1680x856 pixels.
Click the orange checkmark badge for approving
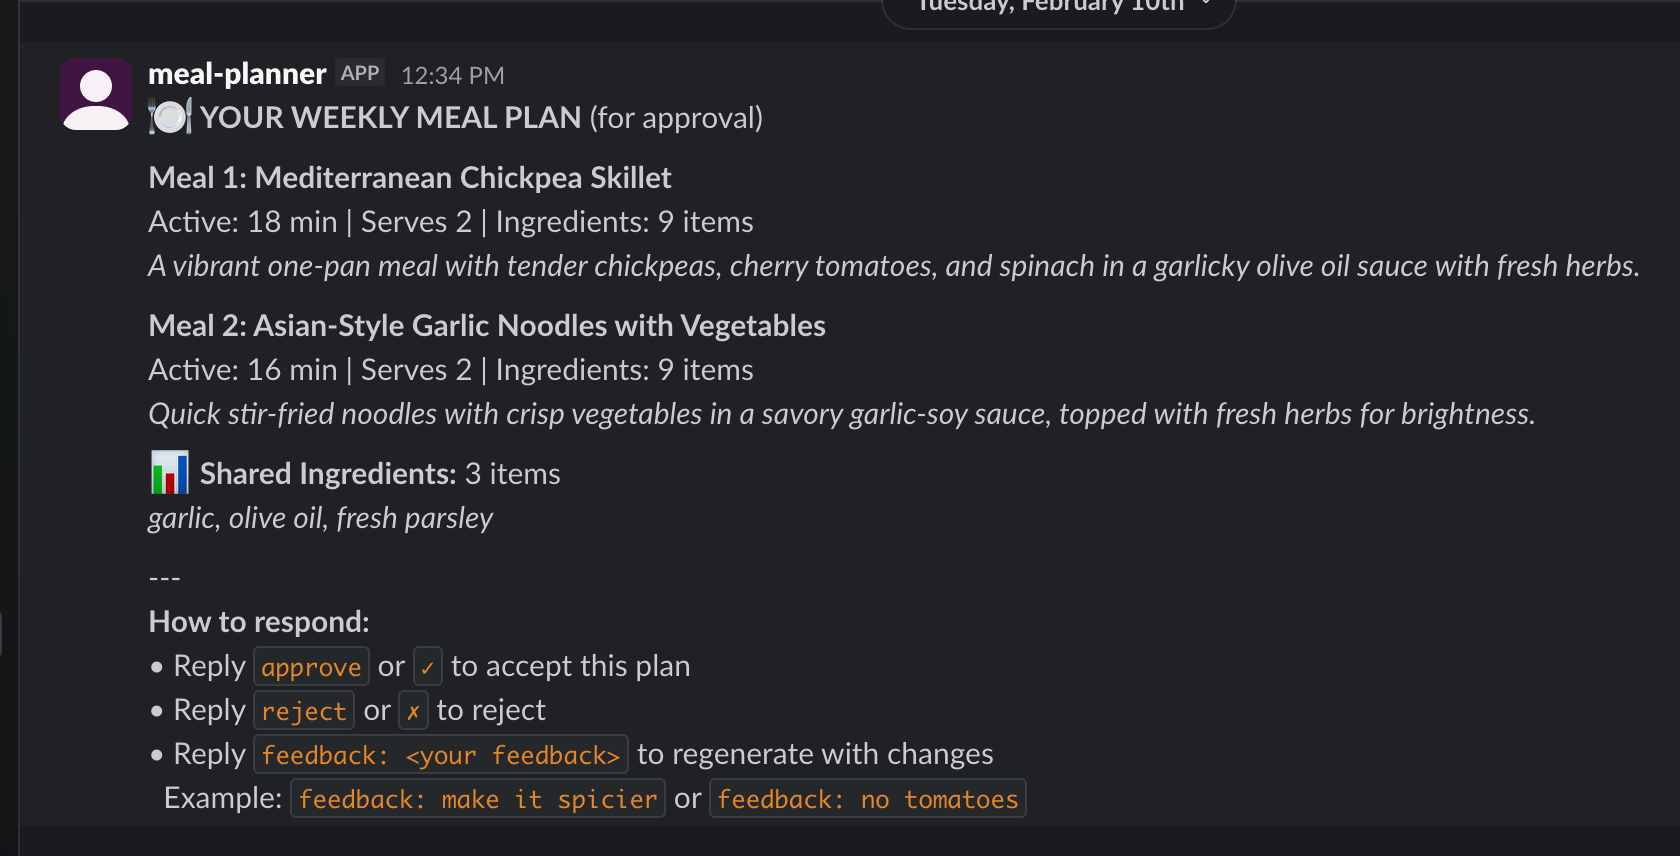pyautogui.click(x=428, y=665)
